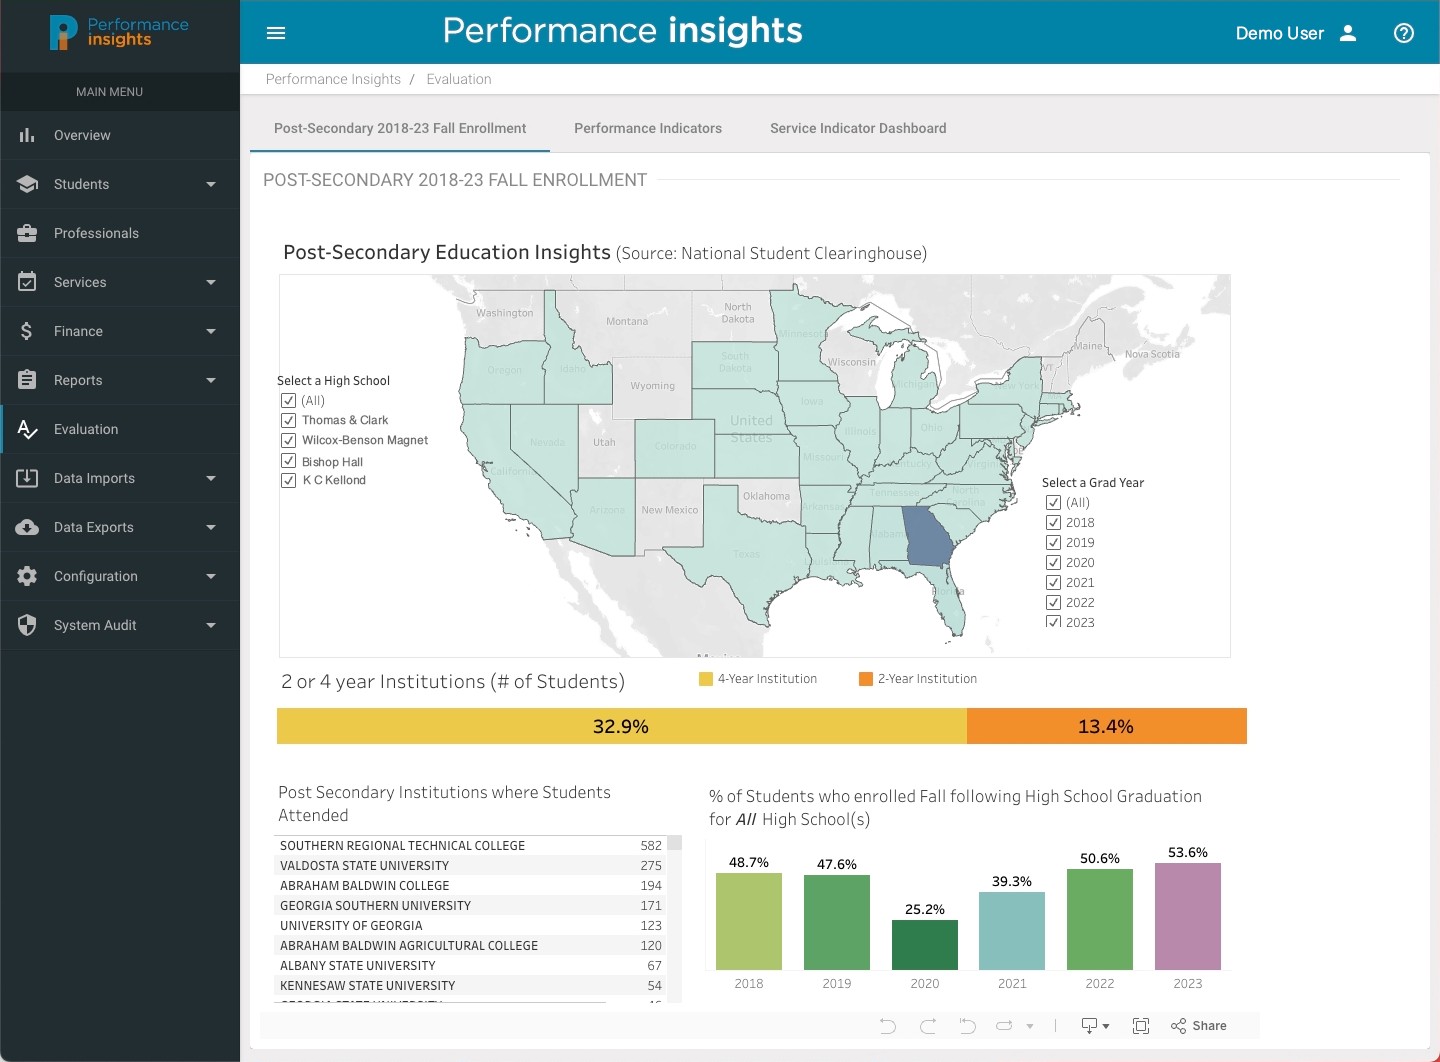Viewport: 1440px width, 1062px height.
Task: Toggle the K C Kellond checkbox
Action: tap(288, 480)
